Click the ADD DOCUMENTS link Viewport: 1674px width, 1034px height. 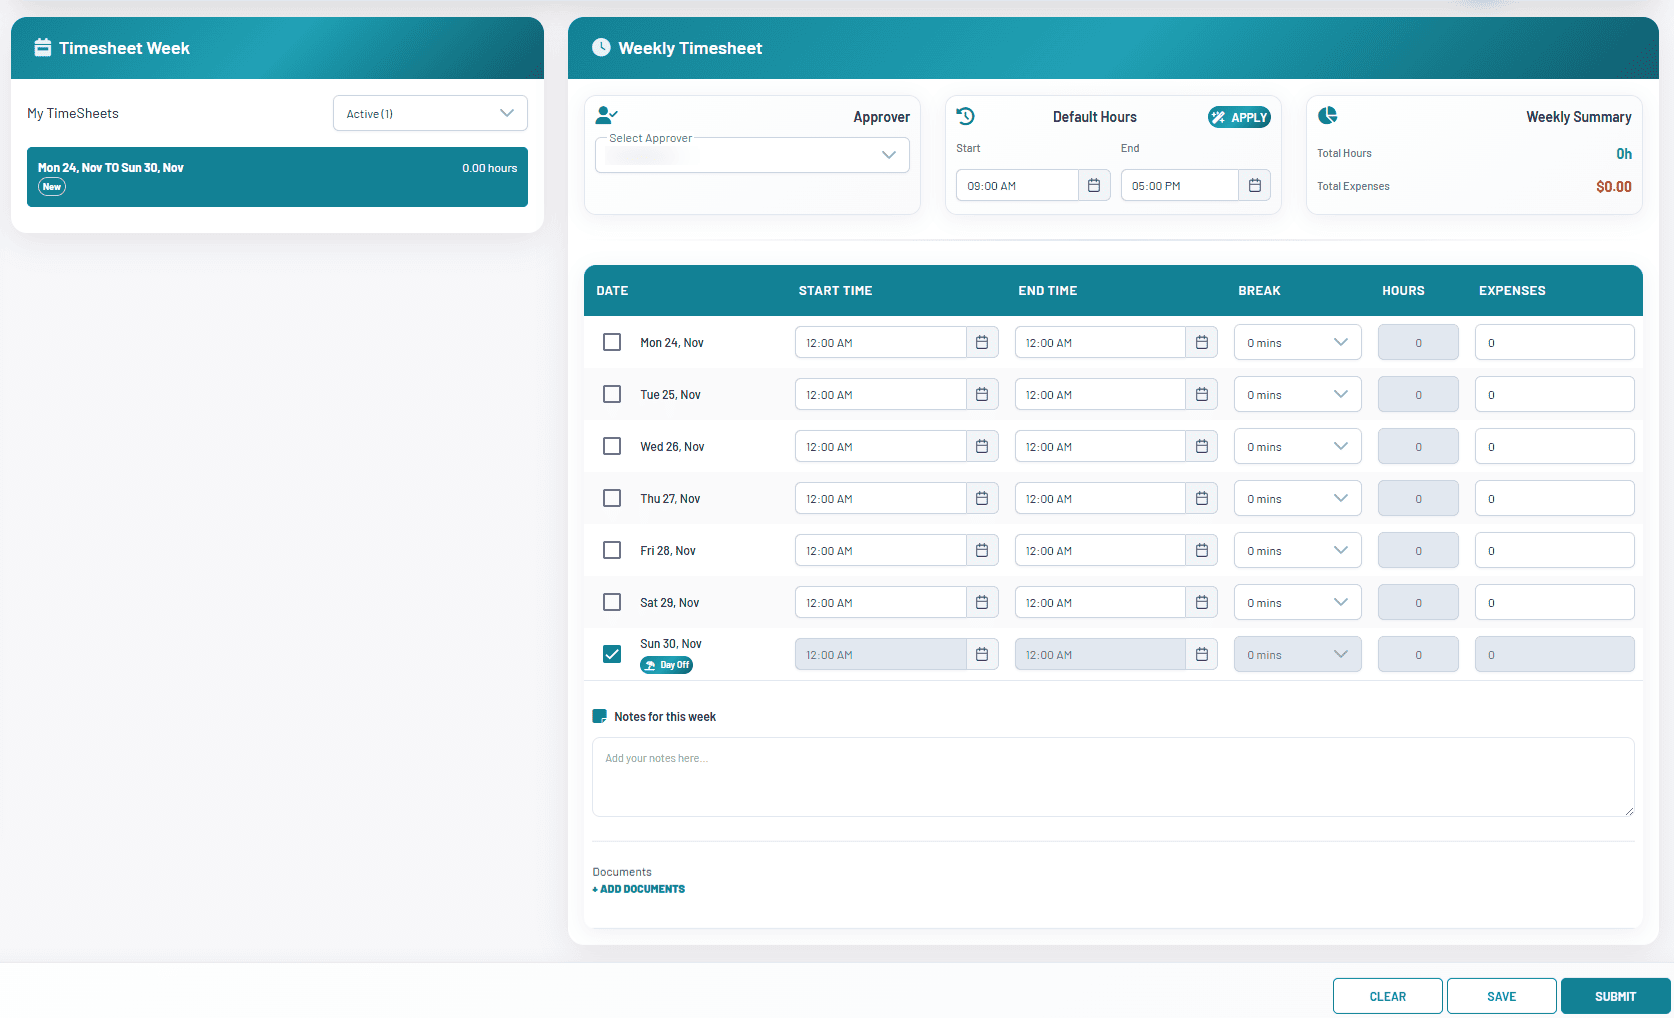click(638, 889)
